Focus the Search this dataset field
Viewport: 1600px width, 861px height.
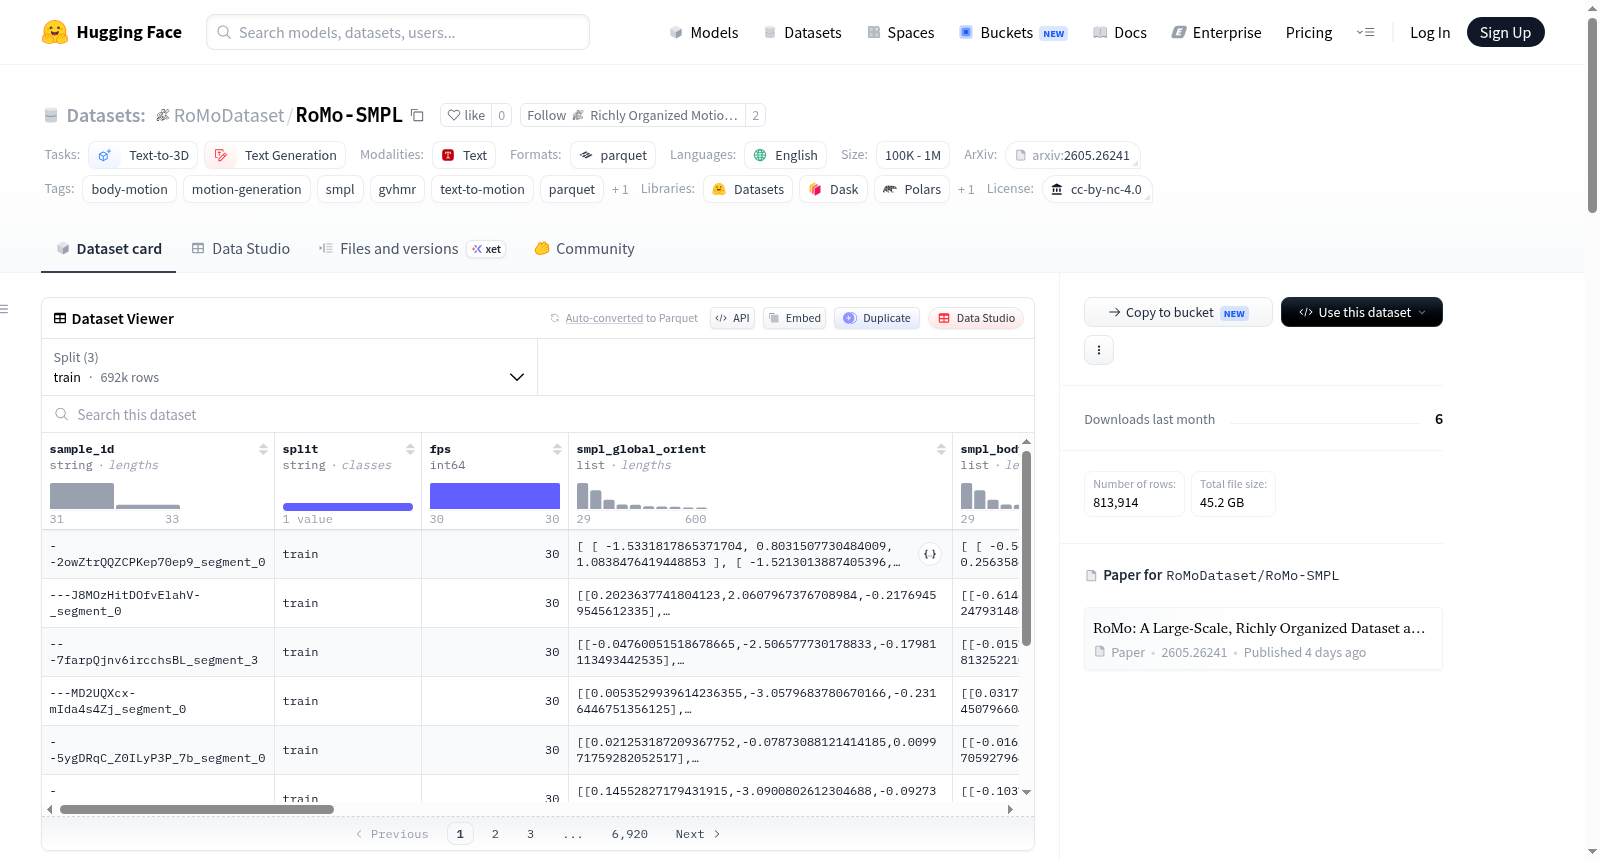point(538,415)
